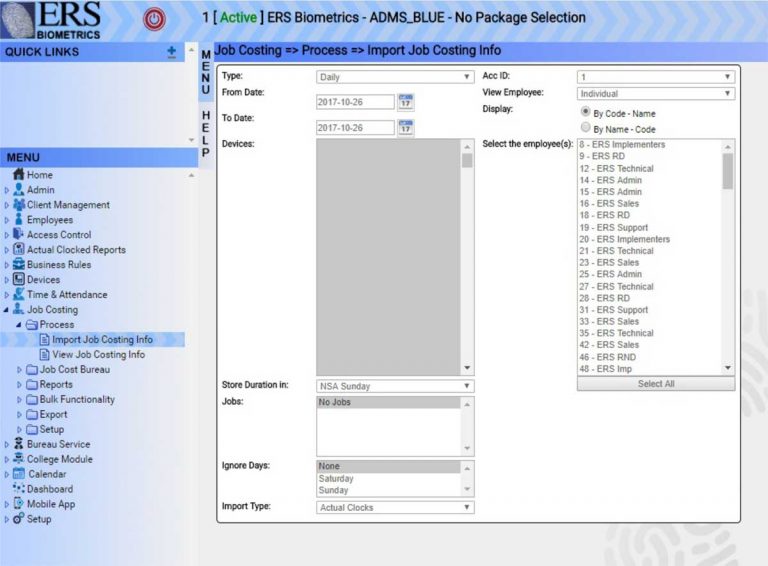This screenshot has height=566, width=768.
Task: Click the red power logout icon
Action: [154, 20]
